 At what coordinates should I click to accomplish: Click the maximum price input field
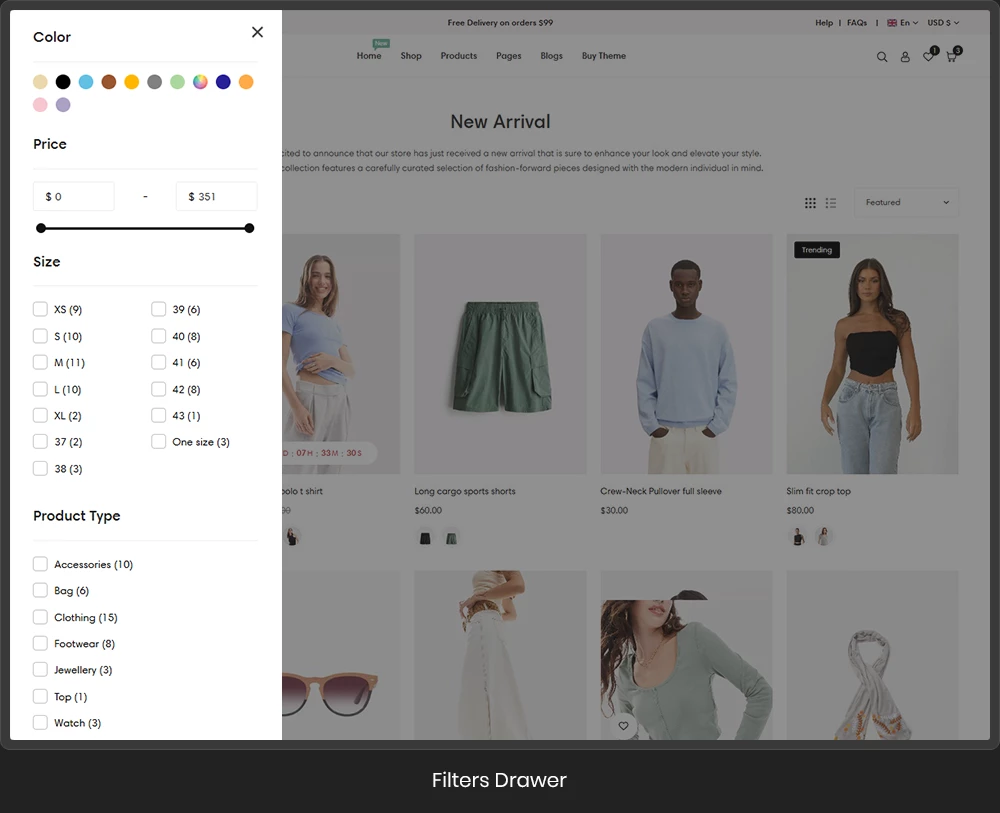[x=216, y=197]
